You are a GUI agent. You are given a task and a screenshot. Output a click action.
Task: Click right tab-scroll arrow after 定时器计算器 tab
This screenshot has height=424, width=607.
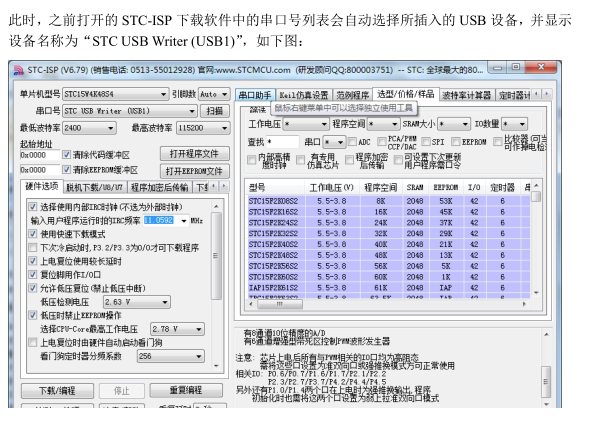547,93
